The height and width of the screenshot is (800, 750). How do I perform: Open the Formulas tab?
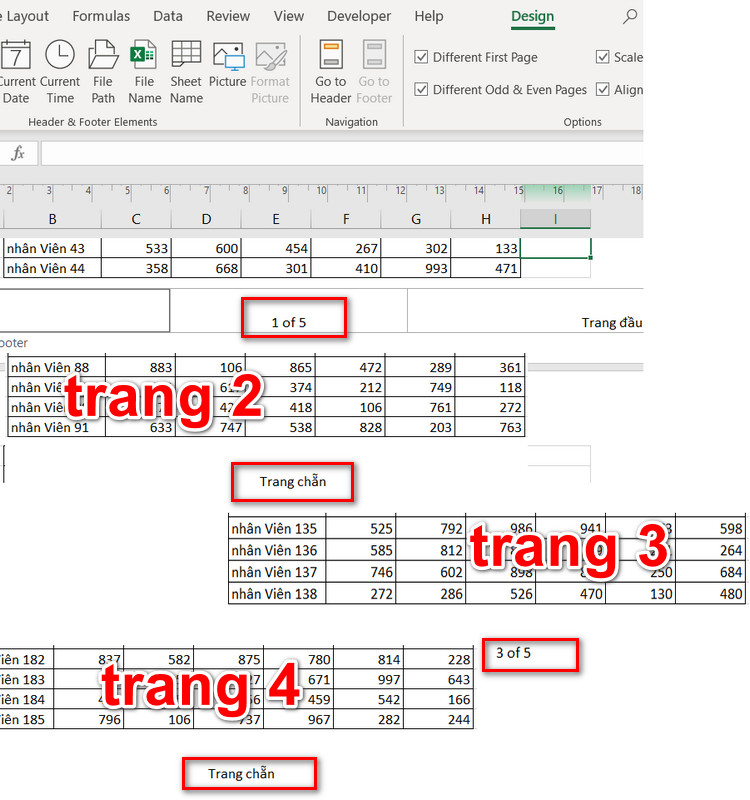tap(101, 16)
